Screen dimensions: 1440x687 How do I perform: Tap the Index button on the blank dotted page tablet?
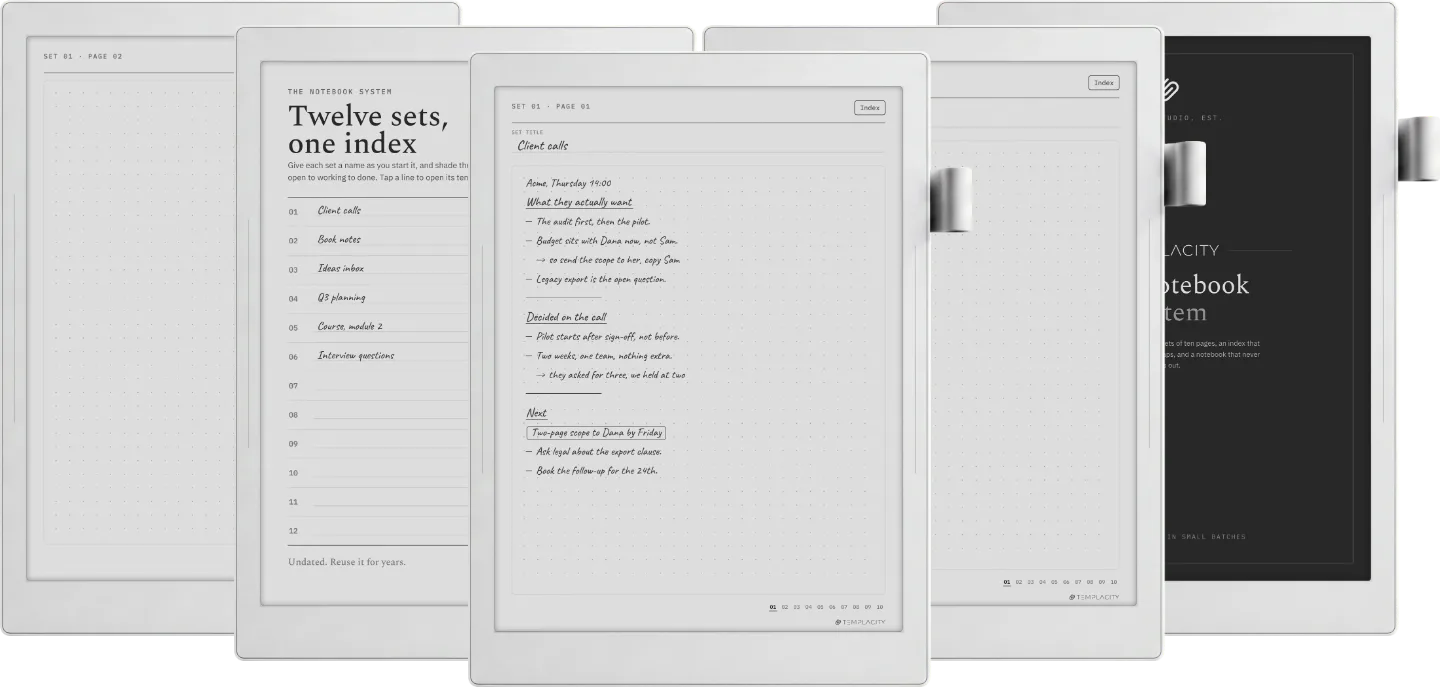pos(1104,83)
